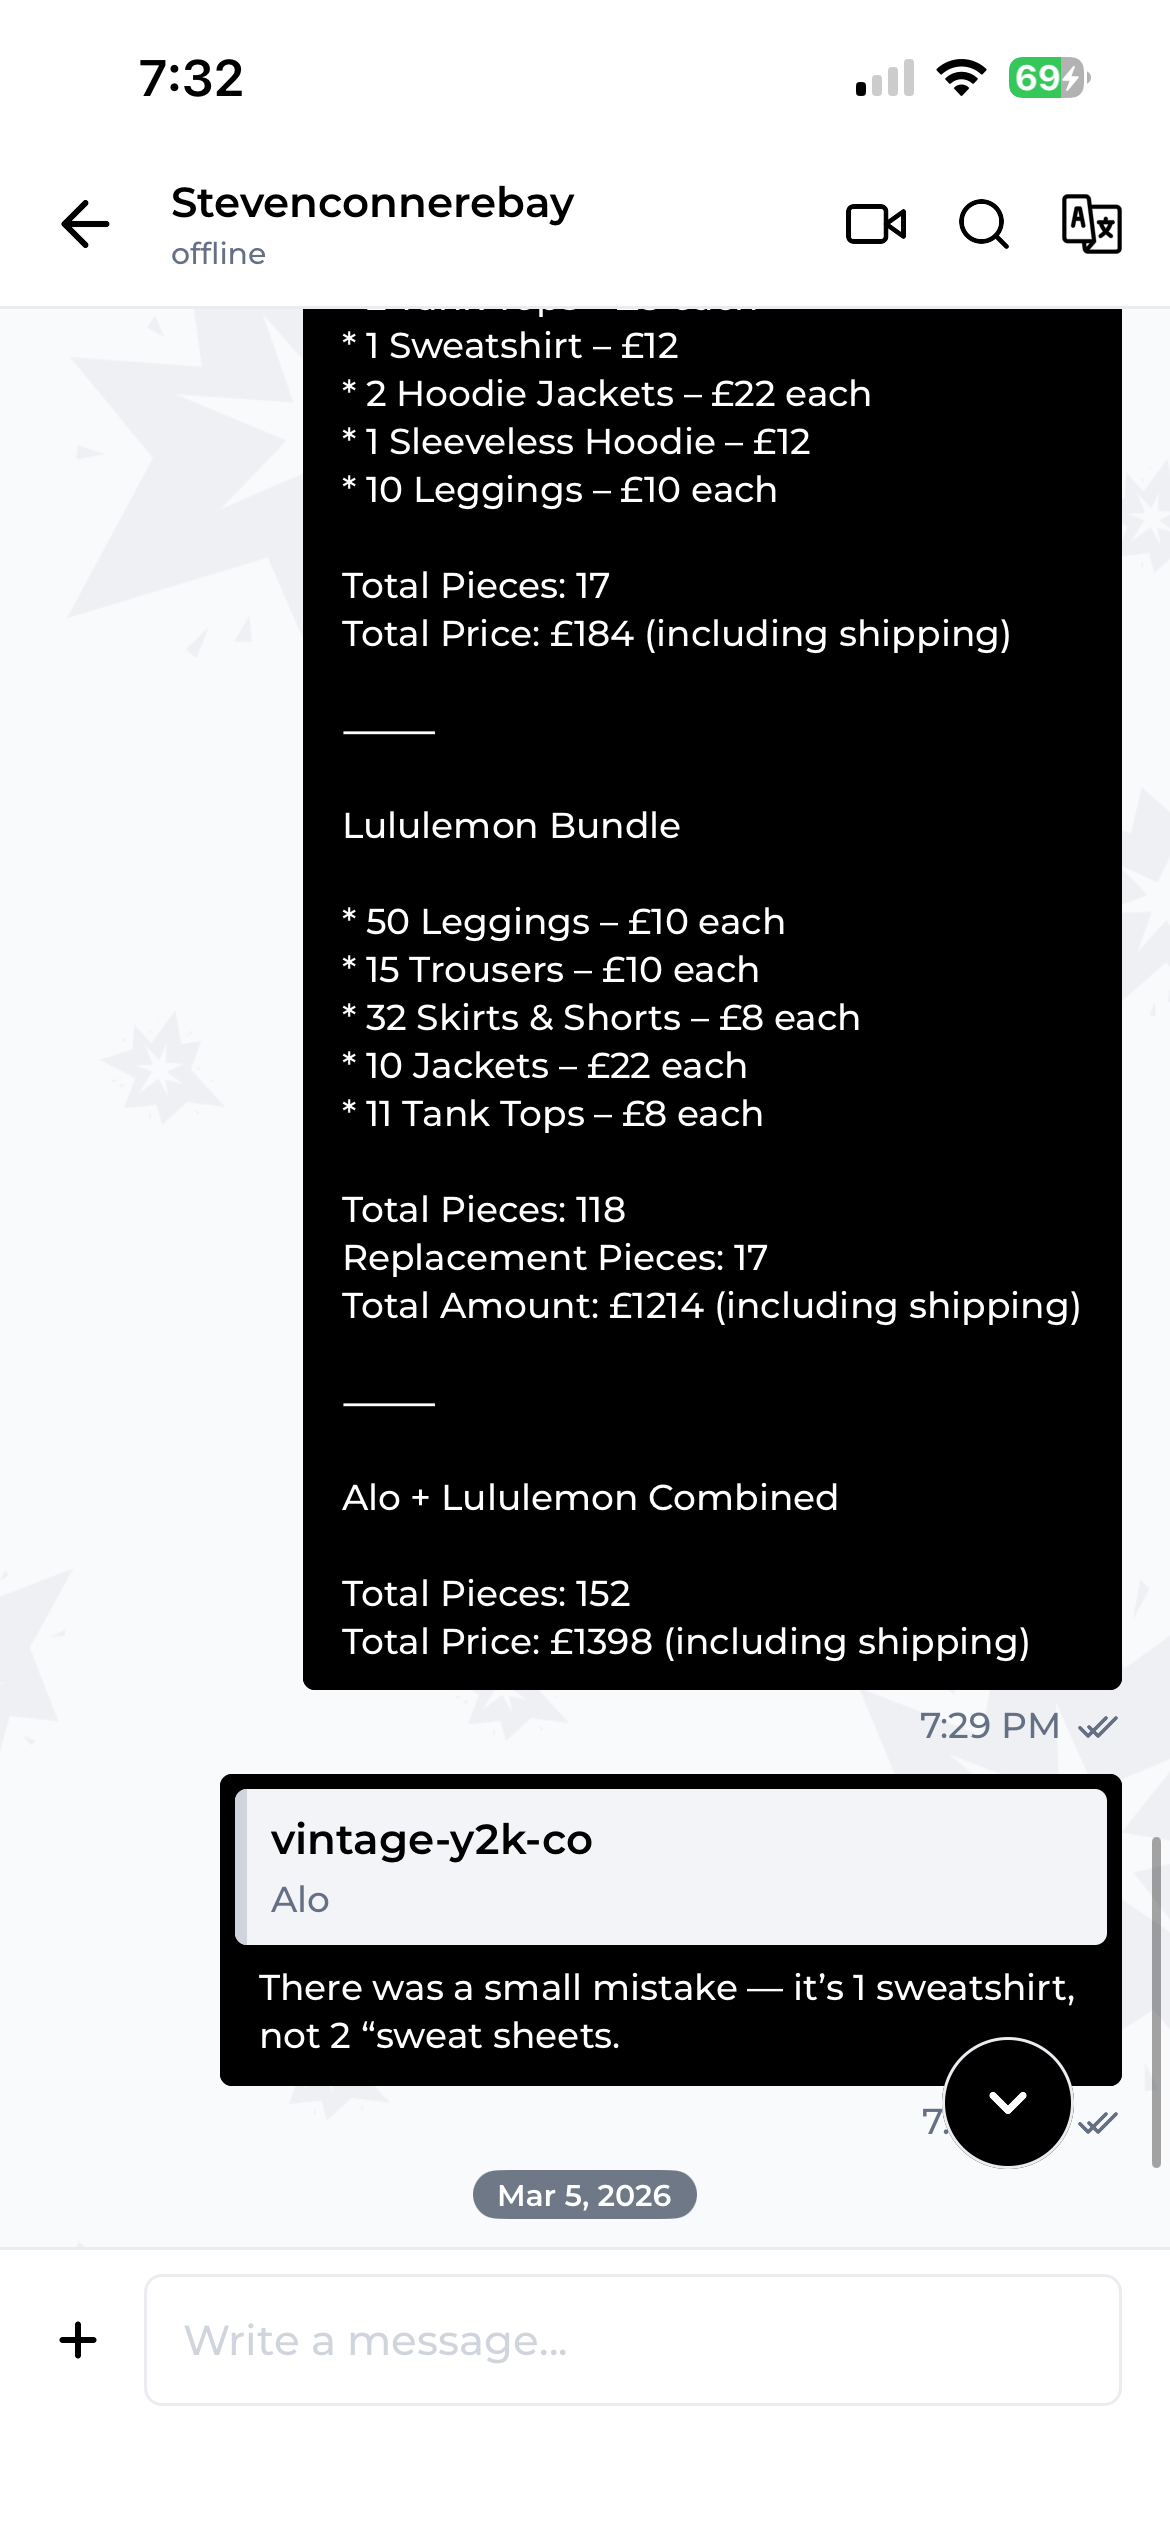Tap the battery indicator in status bar

1049,78
